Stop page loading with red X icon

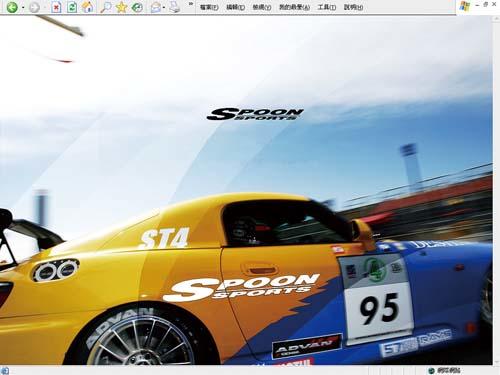56,7
